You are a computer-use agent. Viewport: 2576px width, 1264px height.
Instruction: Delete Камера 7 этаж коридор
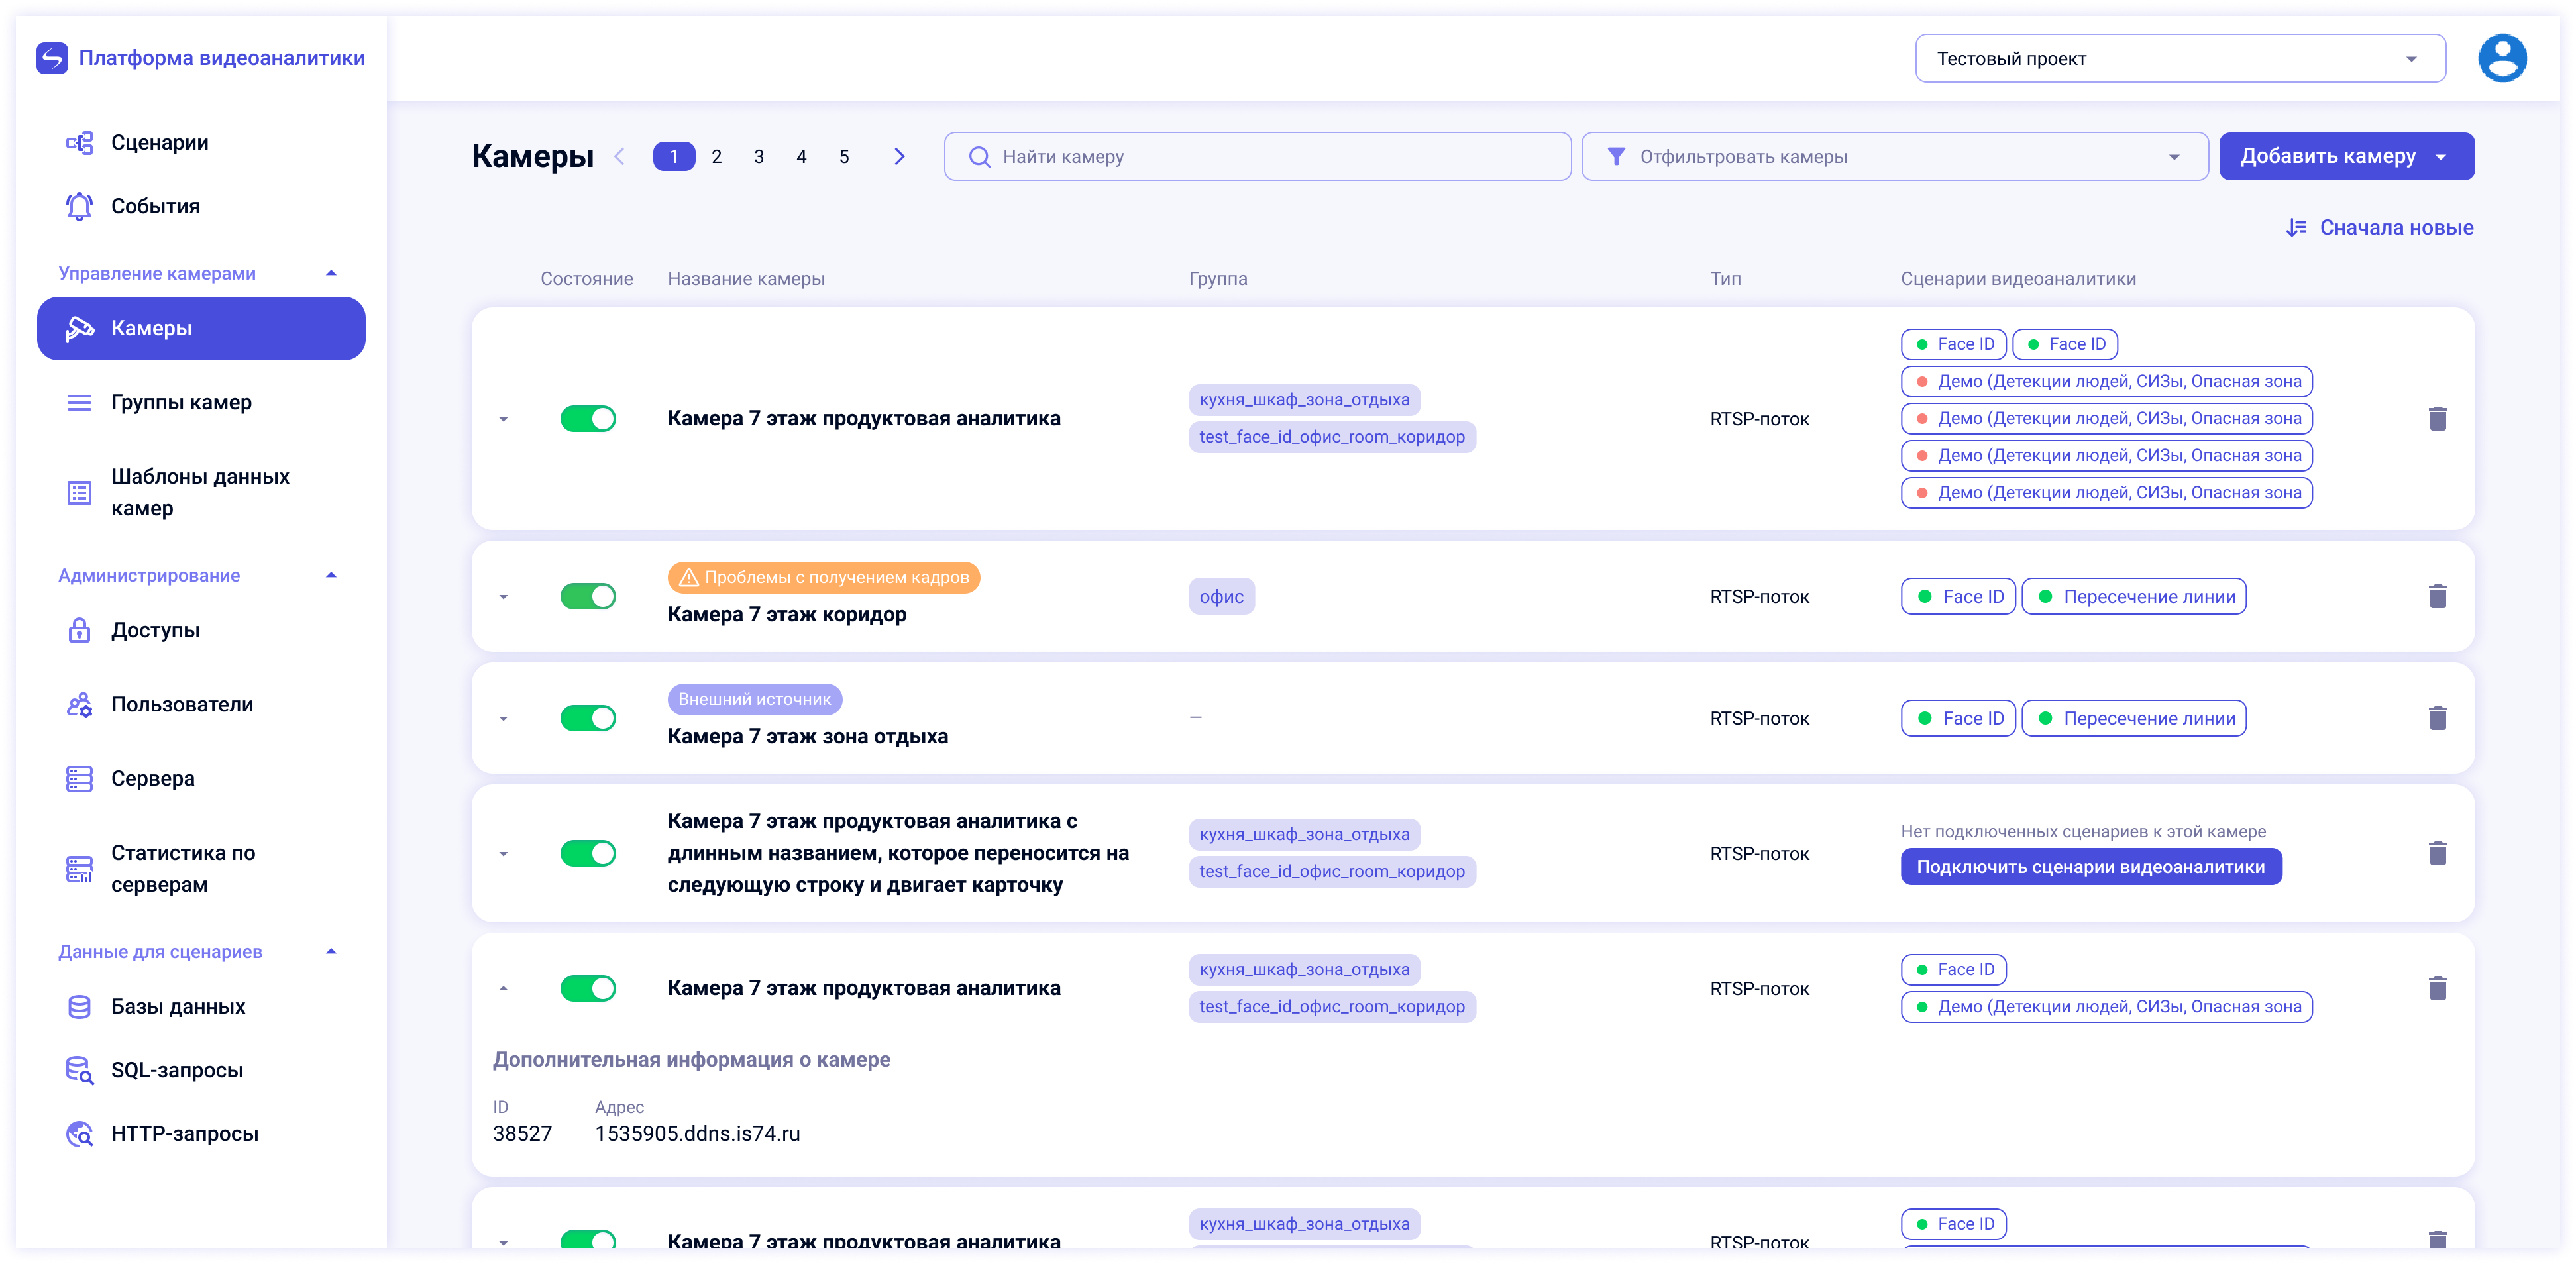click(x=2437, y=597)
